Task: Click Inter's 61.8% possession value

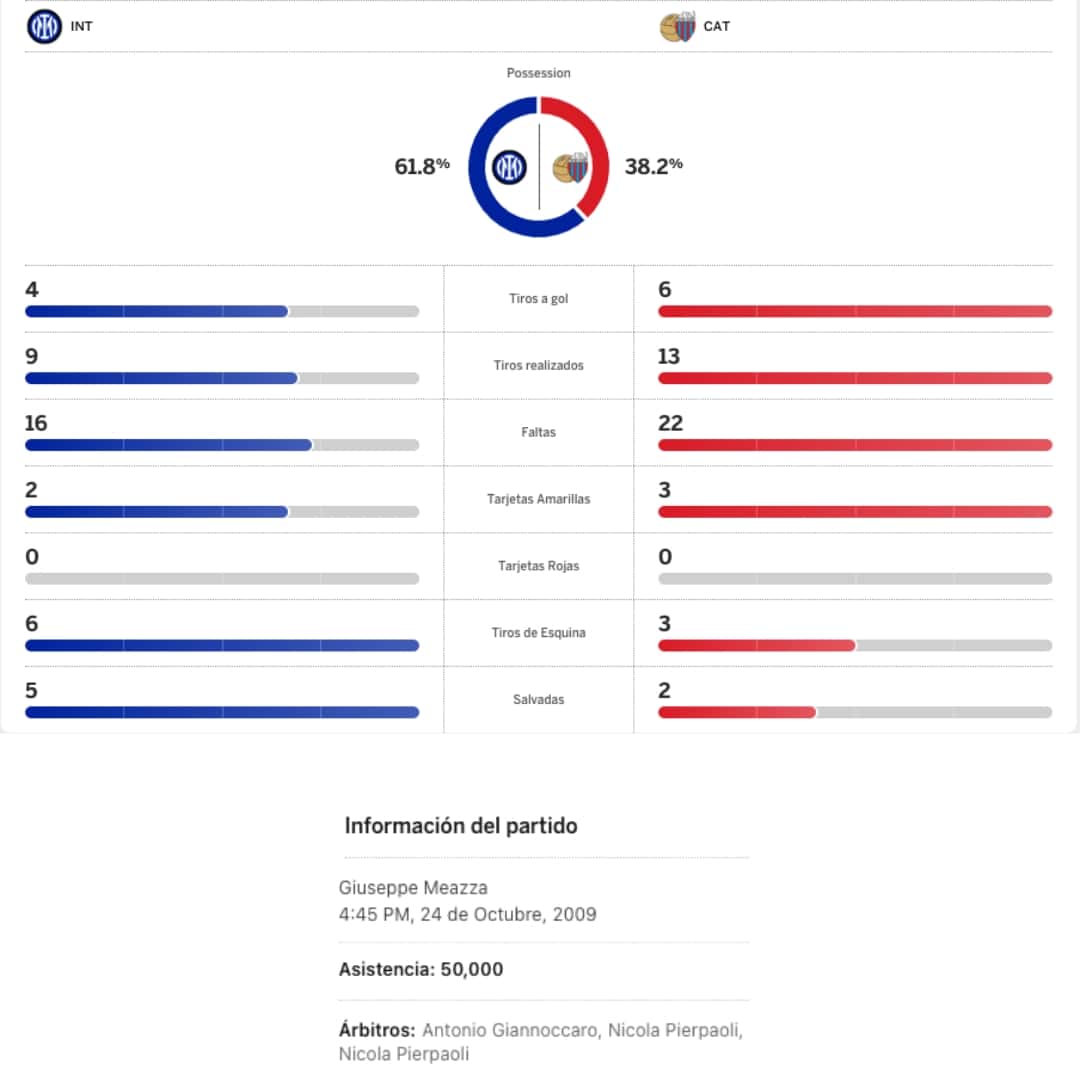Action: point(422,167)
